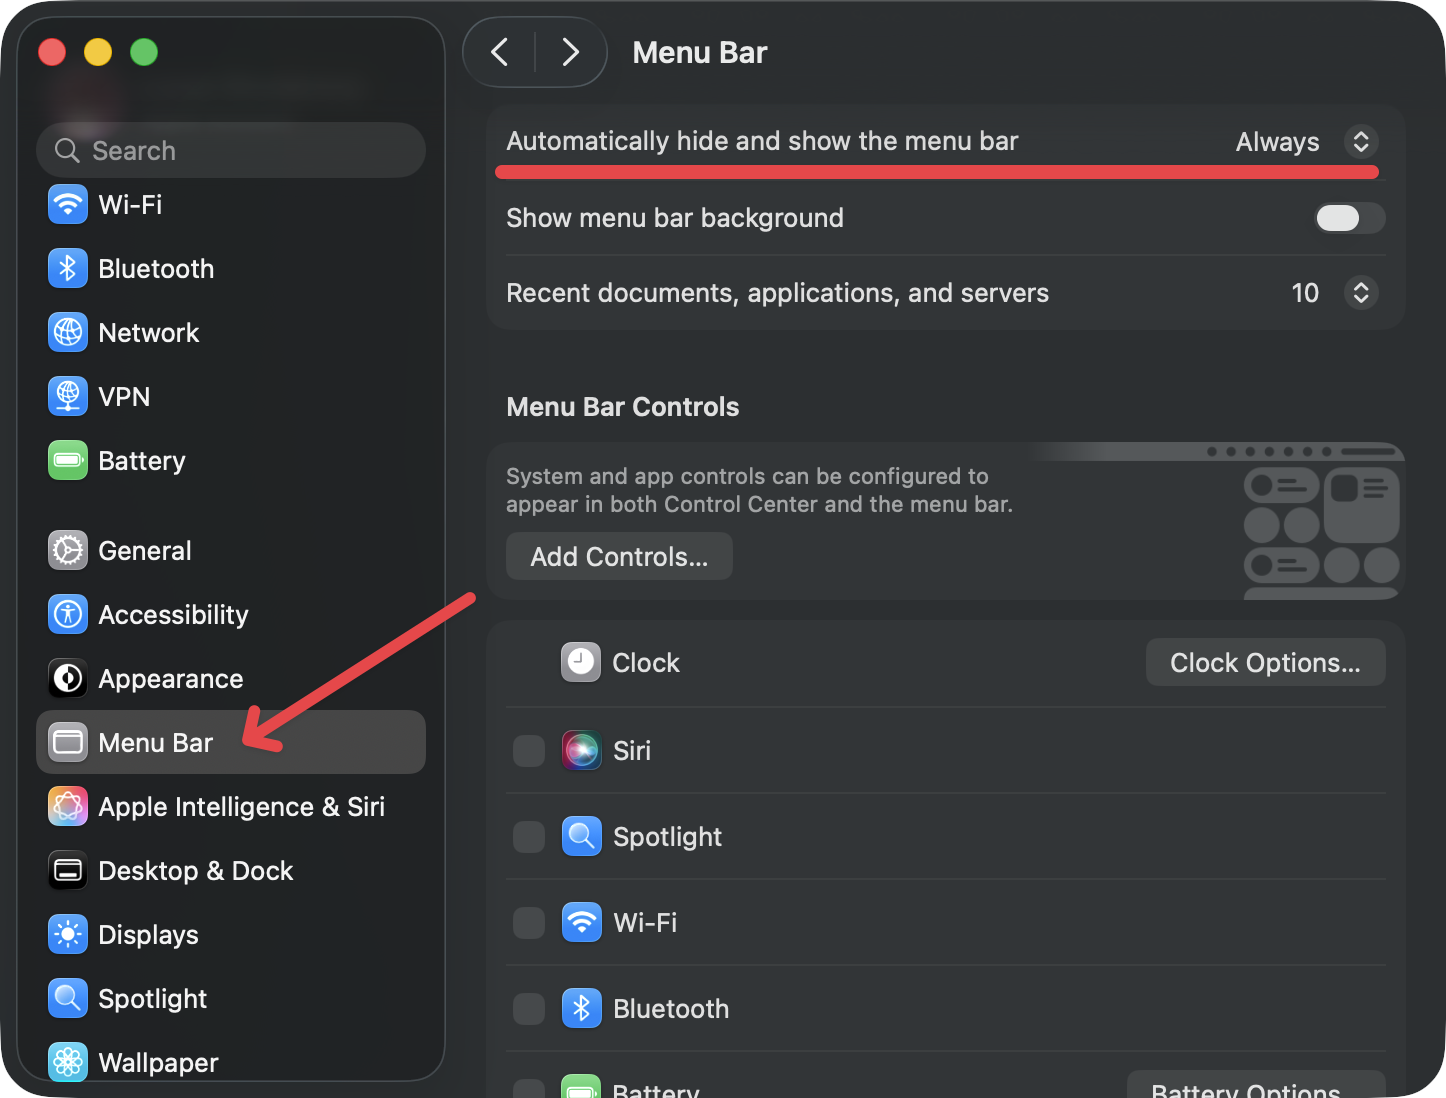Check the Wi-Fi menu bar checkbox

(529, 922)
